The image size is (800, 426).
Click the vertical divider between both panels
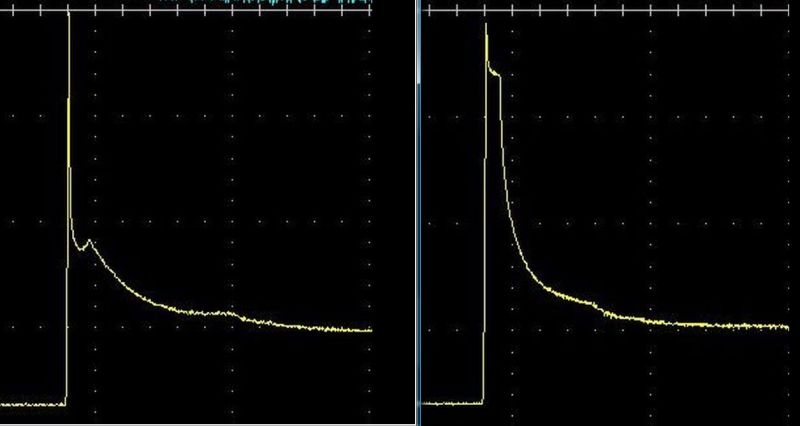[418, 213]
